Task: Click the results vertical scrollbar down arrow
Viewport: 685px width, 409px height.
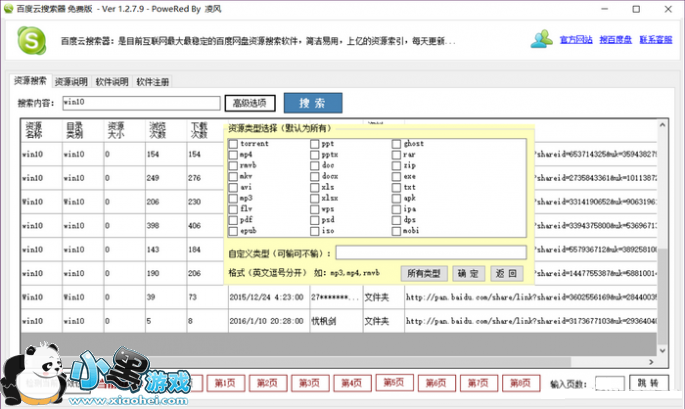Action: (x=662, y=350)
